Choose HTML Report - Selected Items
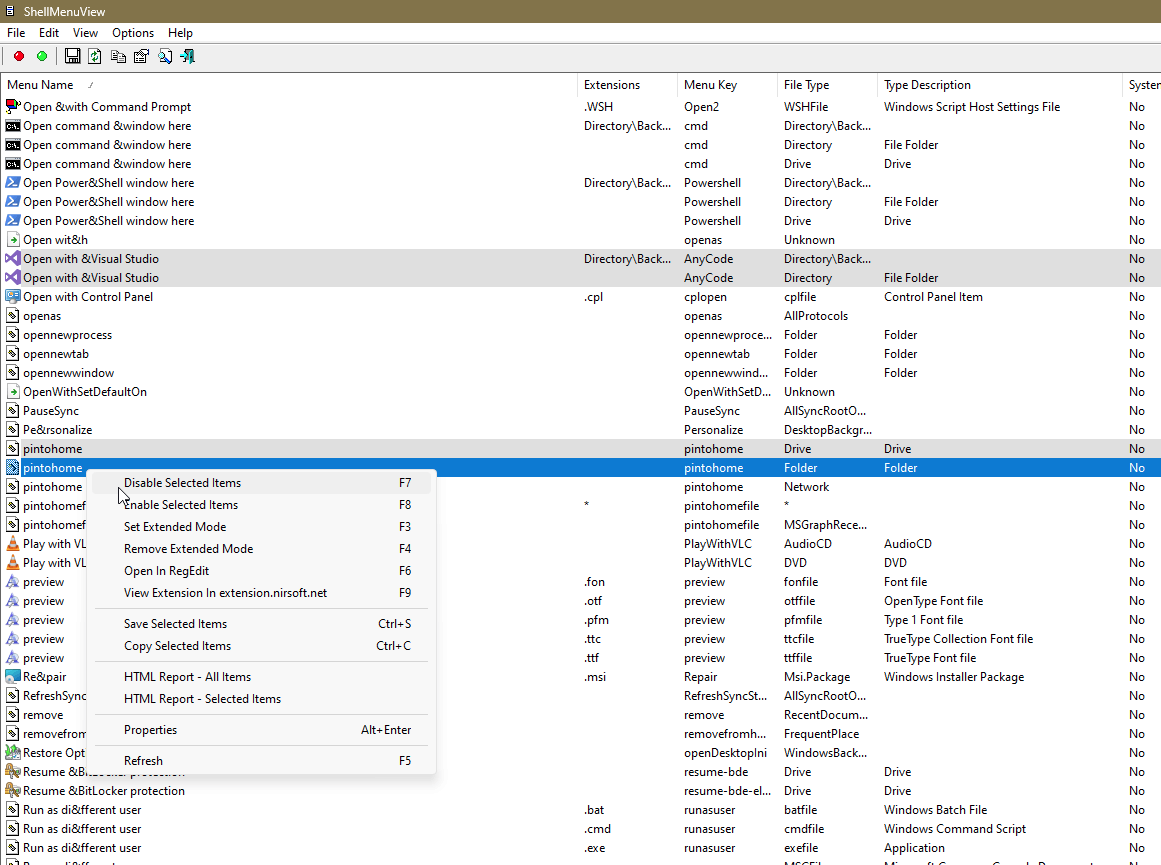Image resolution: width=1161 pixels, height=865 pixels. [x=261, y=699]
